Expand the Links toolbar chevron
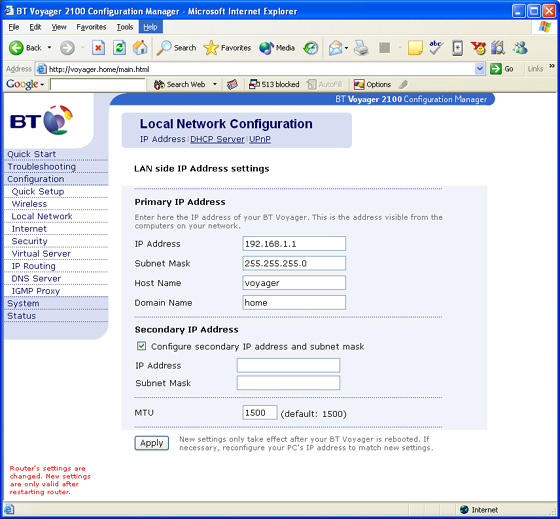This screenshot has width=560, height=519. [x=552, y=66]
